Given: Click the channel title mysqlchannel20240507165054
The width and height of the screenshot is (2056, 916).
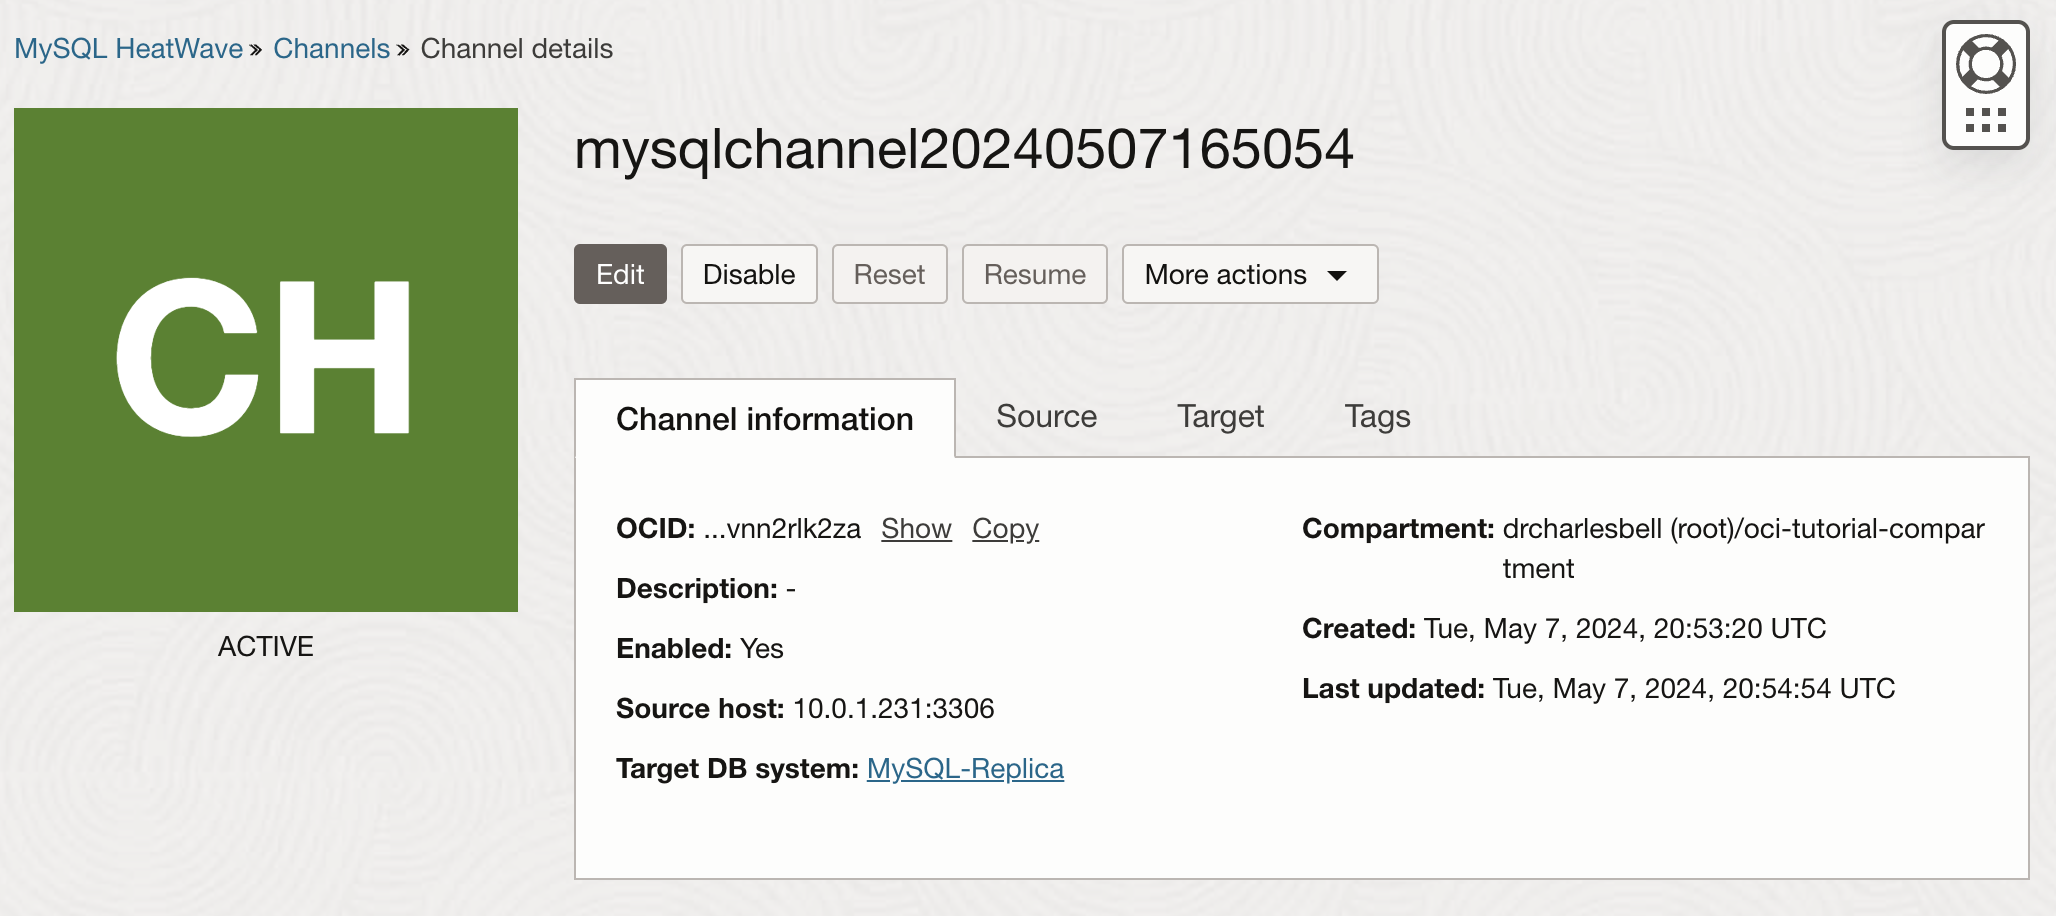Looking at the screenshot, I should [x=965, y=150].
